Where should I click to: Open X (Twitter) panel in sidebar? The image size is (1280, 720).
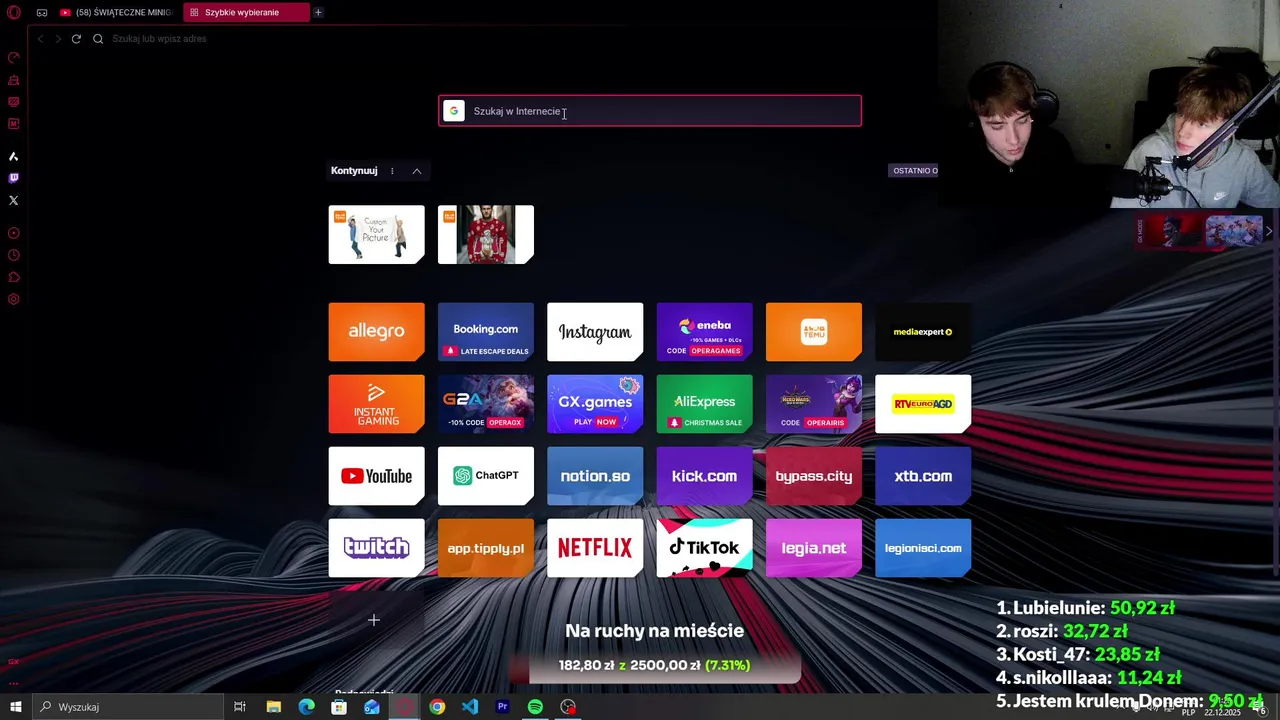click(14, 200)
